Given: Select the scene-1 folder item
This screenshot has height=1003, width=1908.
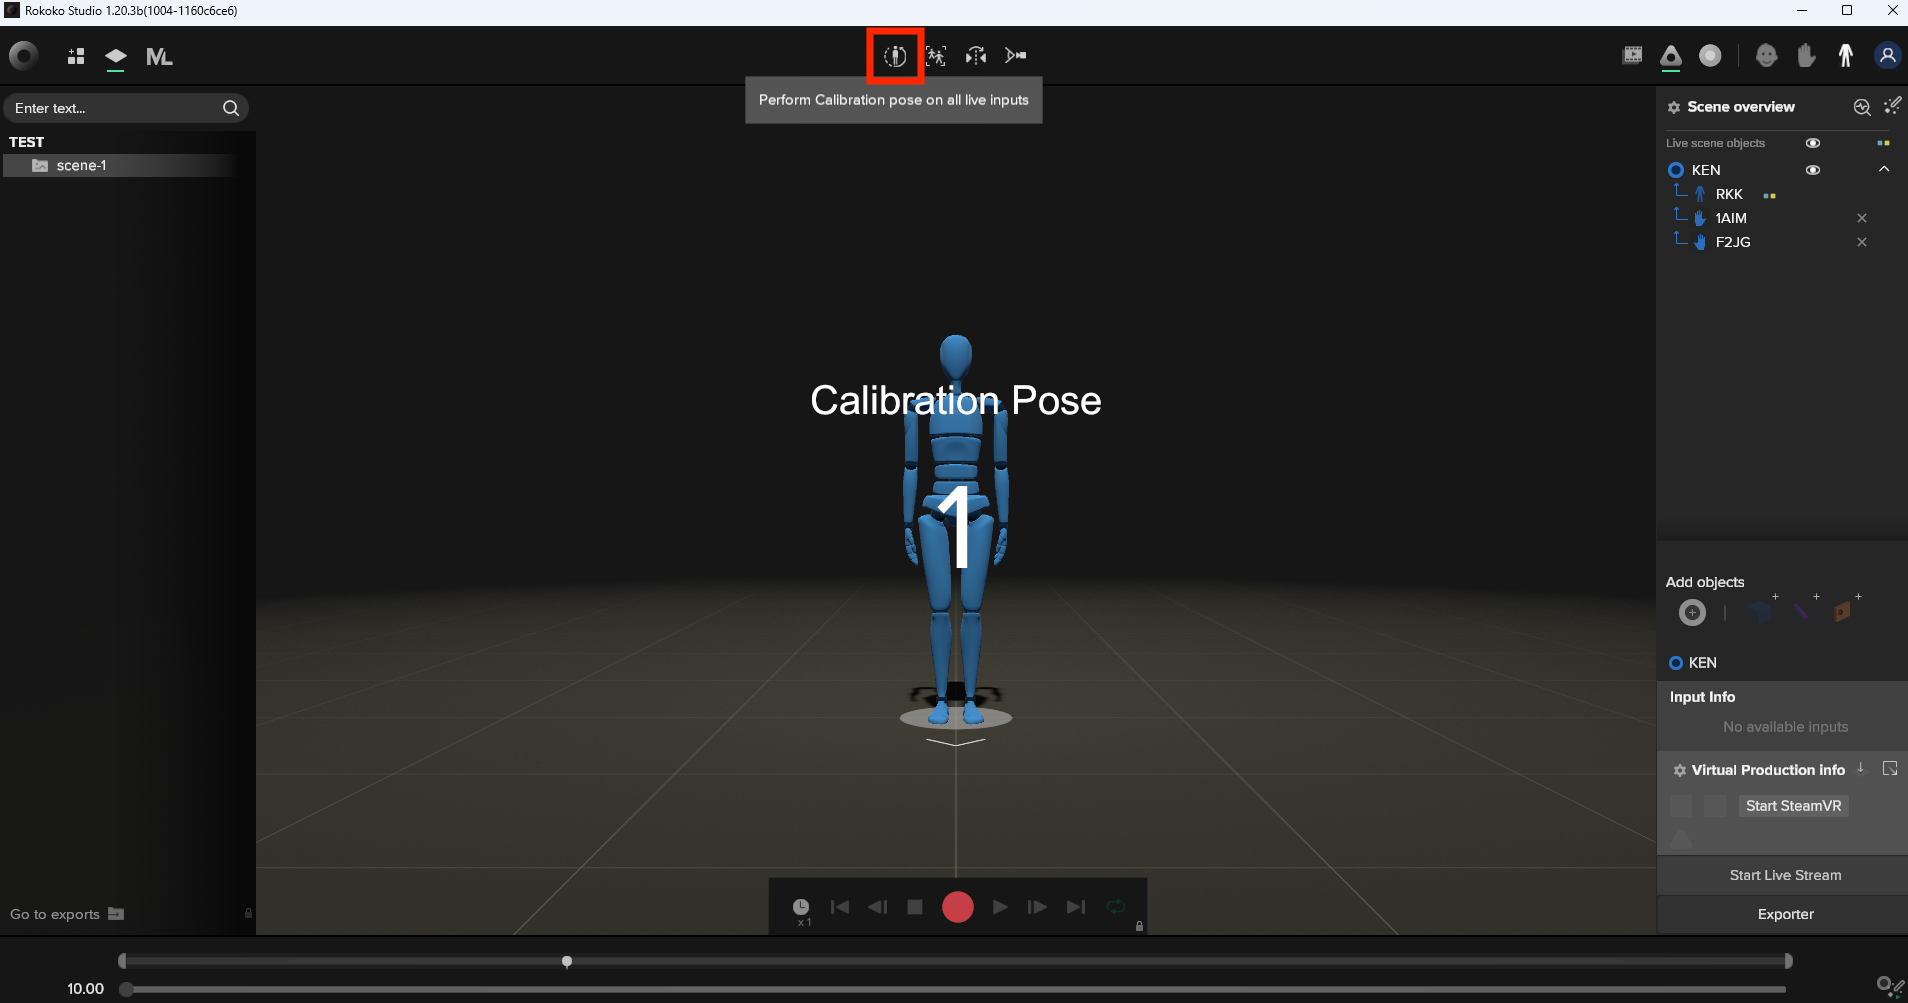Looking at the screenshot, I should click(81, 166).
